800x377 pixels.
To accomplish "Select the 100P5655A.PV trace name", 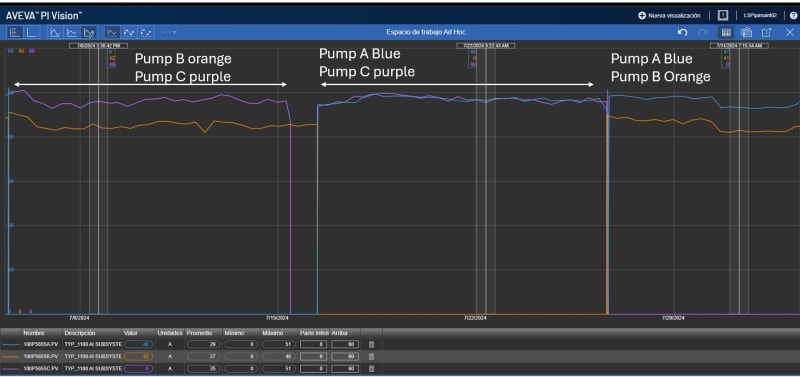I will (41, 345).
